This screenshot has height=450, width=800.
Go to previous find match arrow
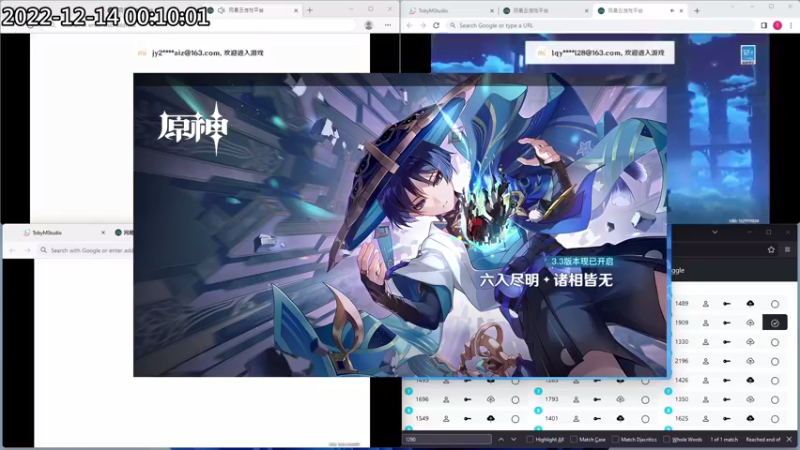pos(501,439)
